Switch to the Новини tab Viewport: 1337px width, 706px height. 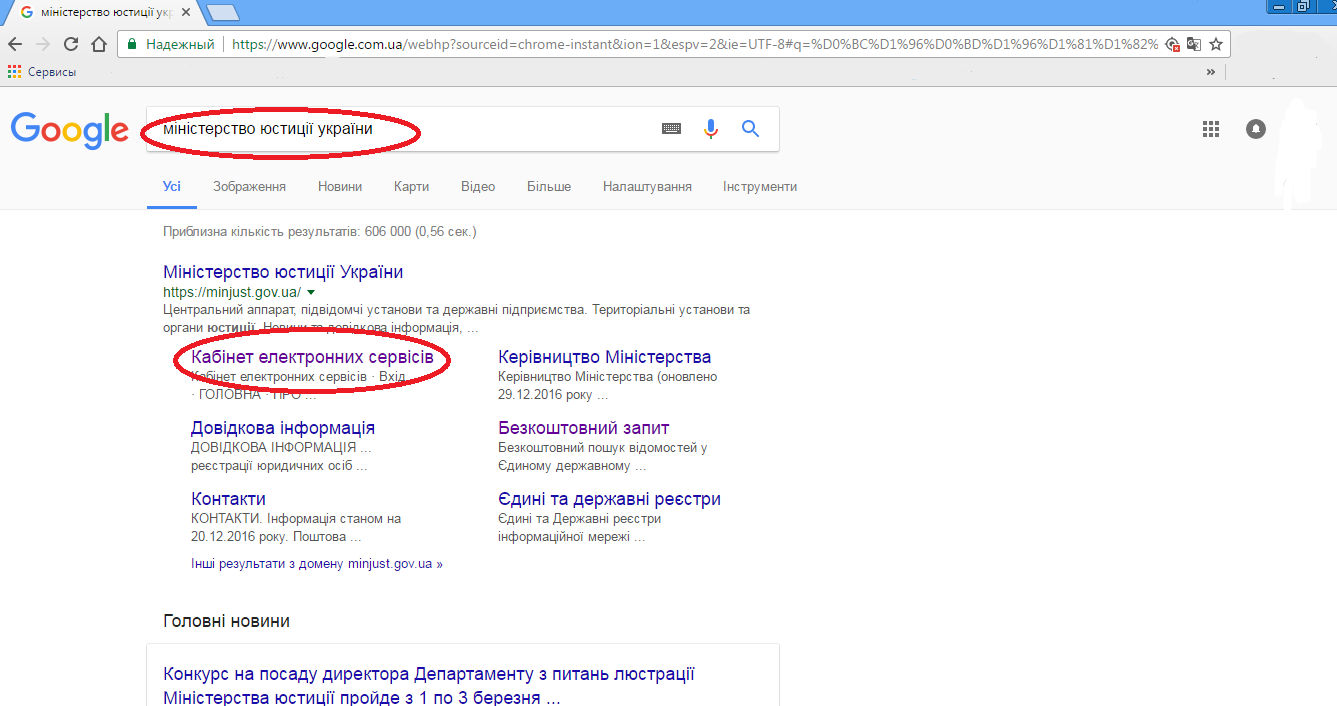340,186
